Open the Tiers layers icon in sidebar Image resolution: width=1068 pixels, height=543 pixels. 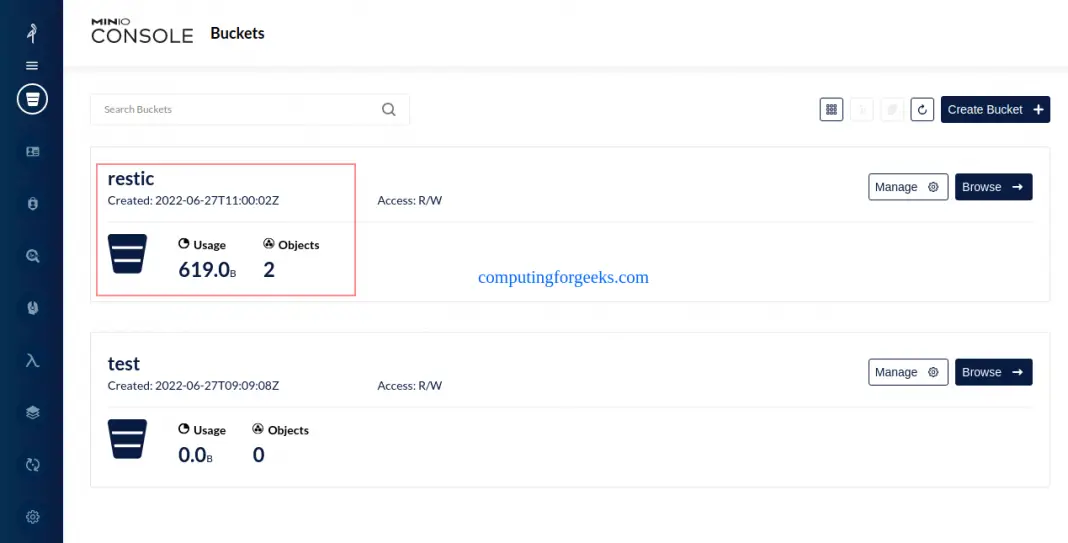click(x=32, y=412)
